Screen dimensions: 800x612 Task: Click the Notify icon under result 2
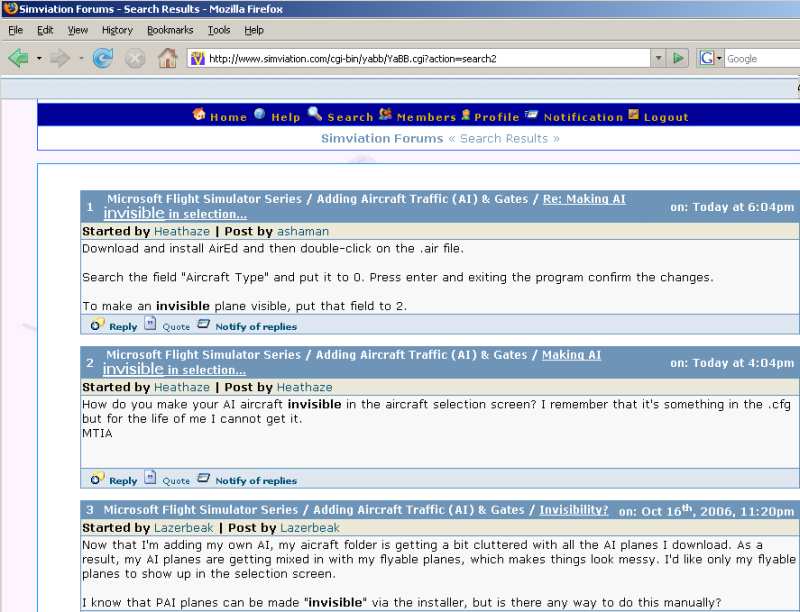click(203, 477)
